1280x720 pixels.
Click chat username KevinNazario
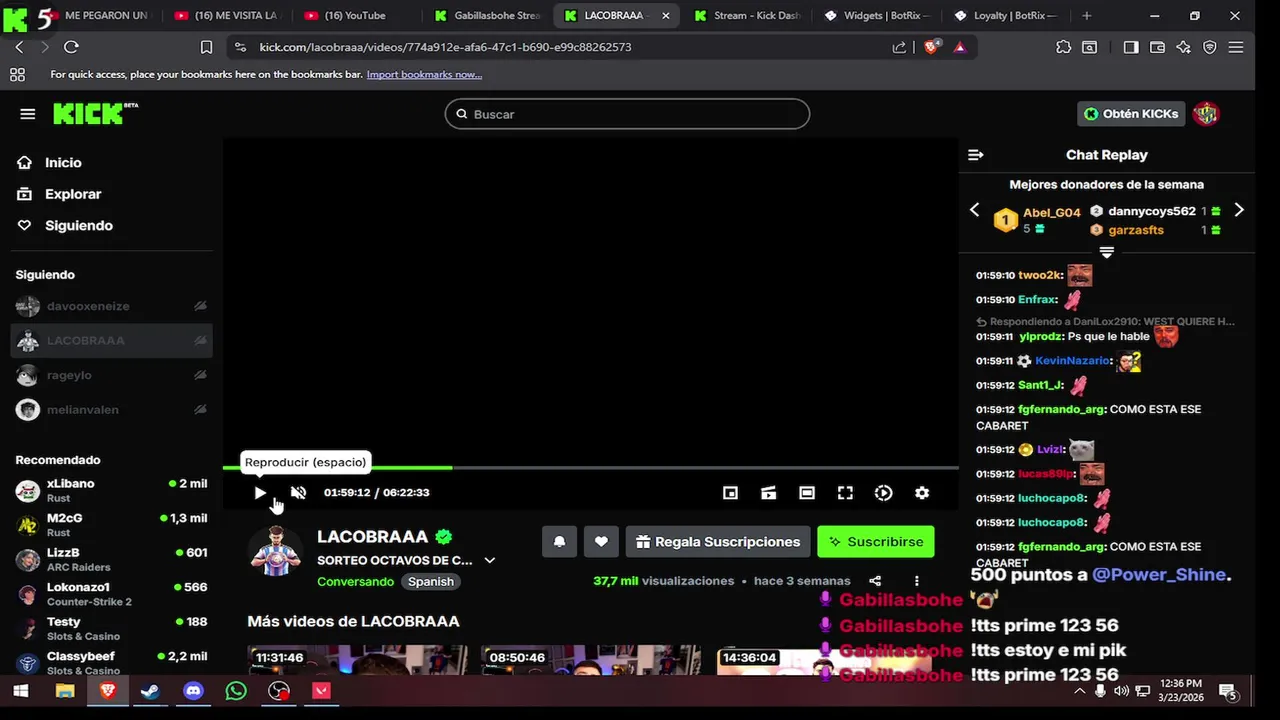[1072, 361]
